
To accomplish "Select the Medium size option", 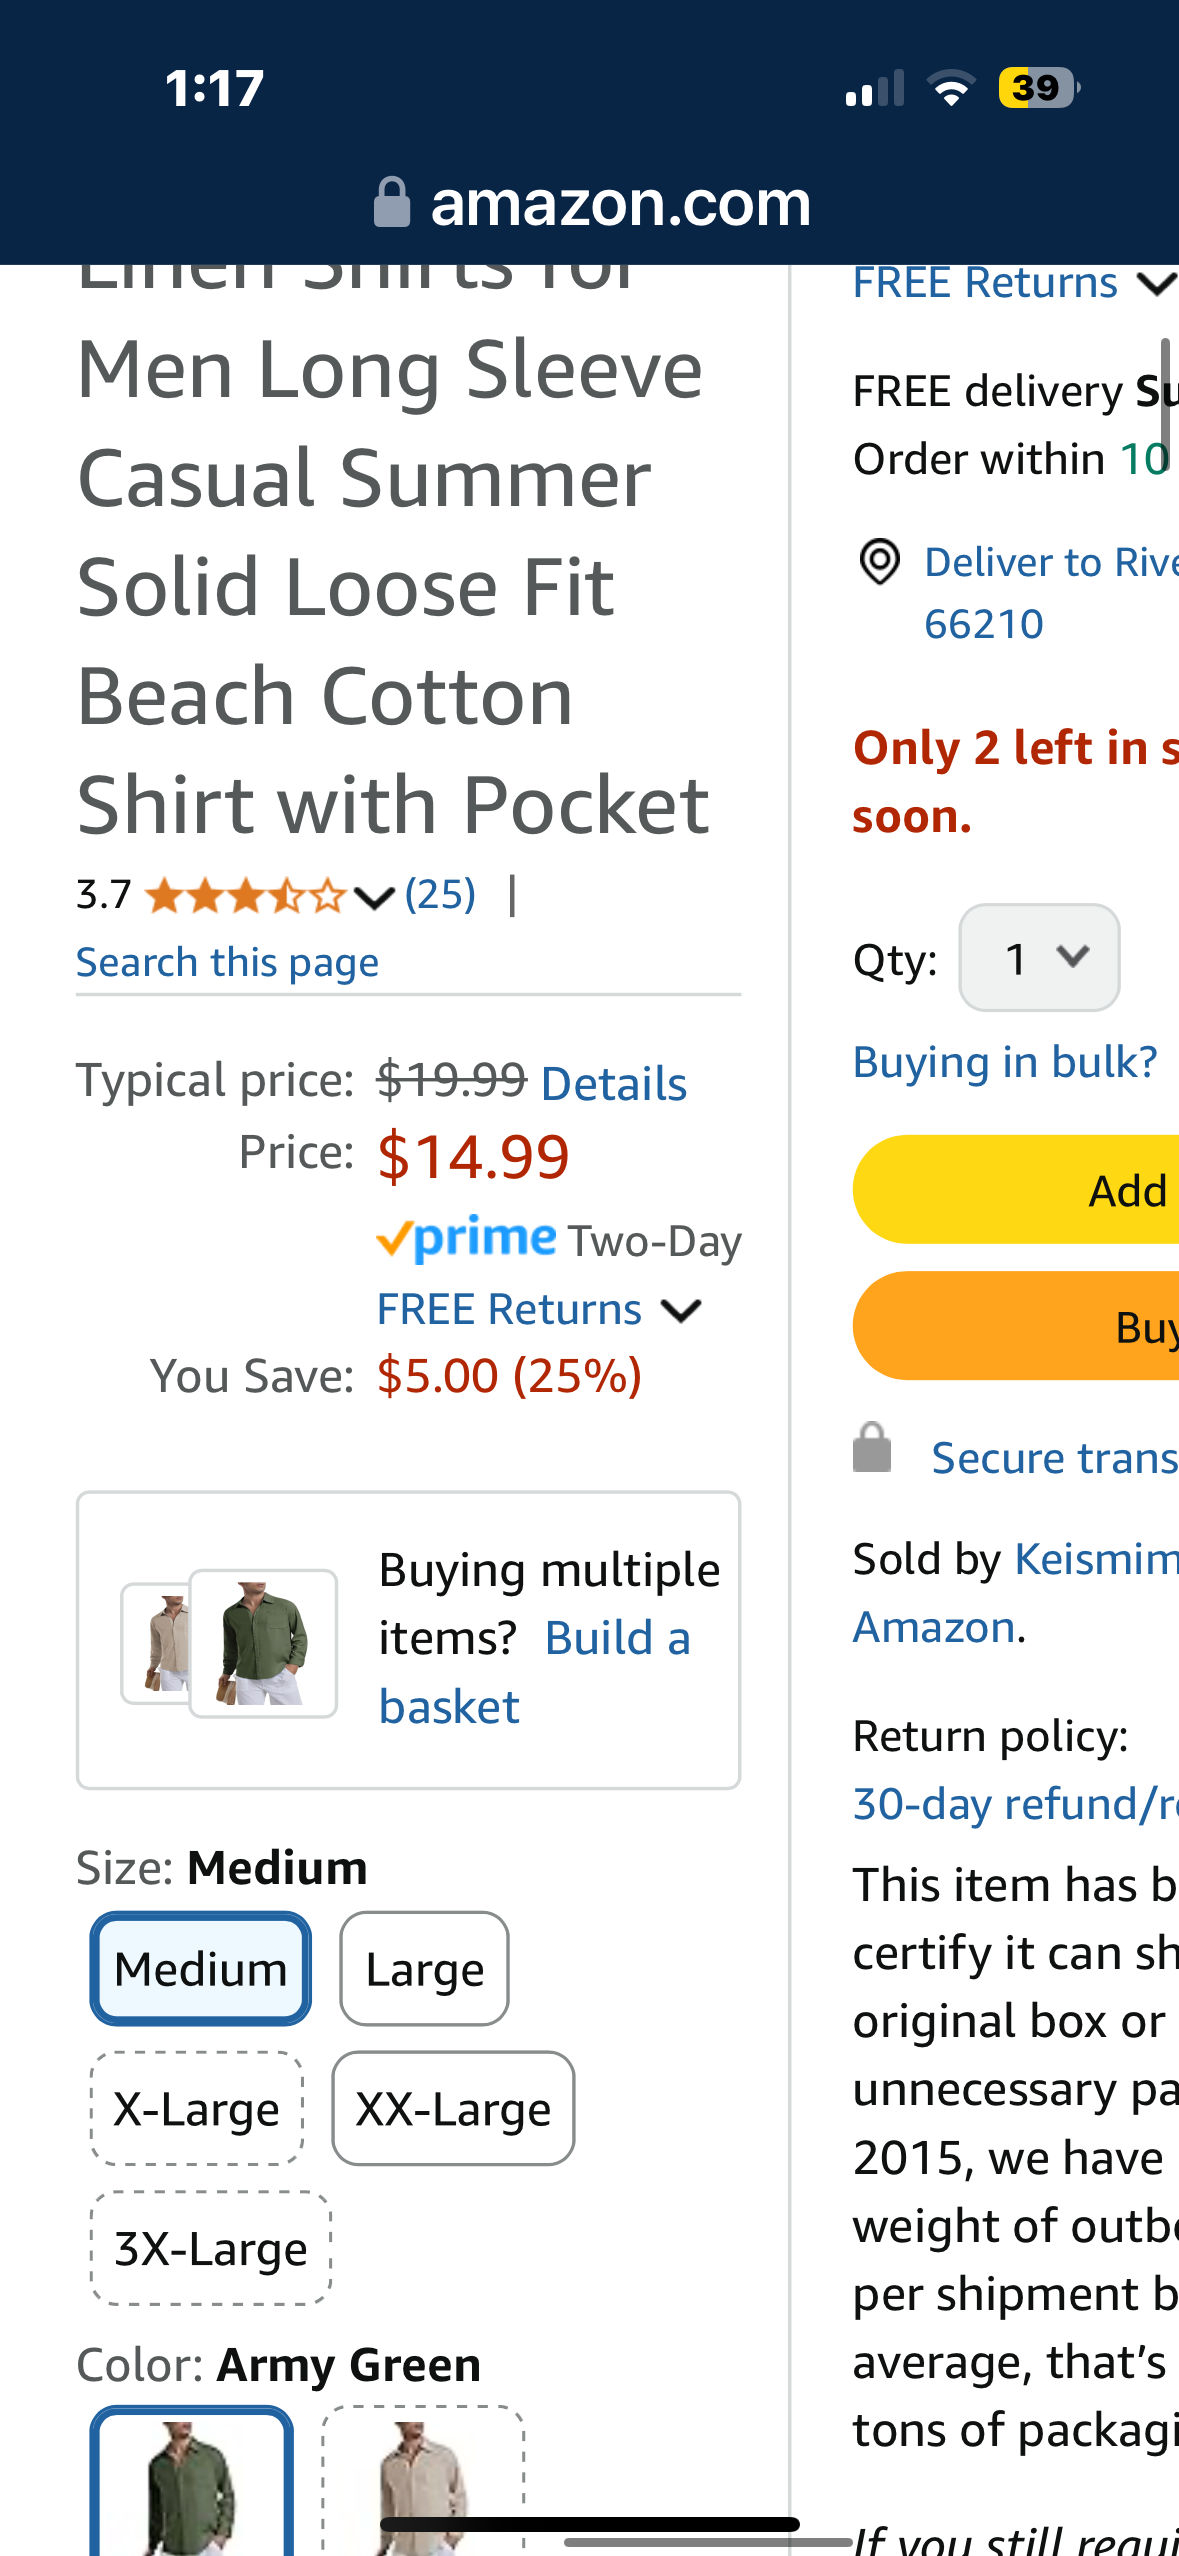I will (201, 1969).
